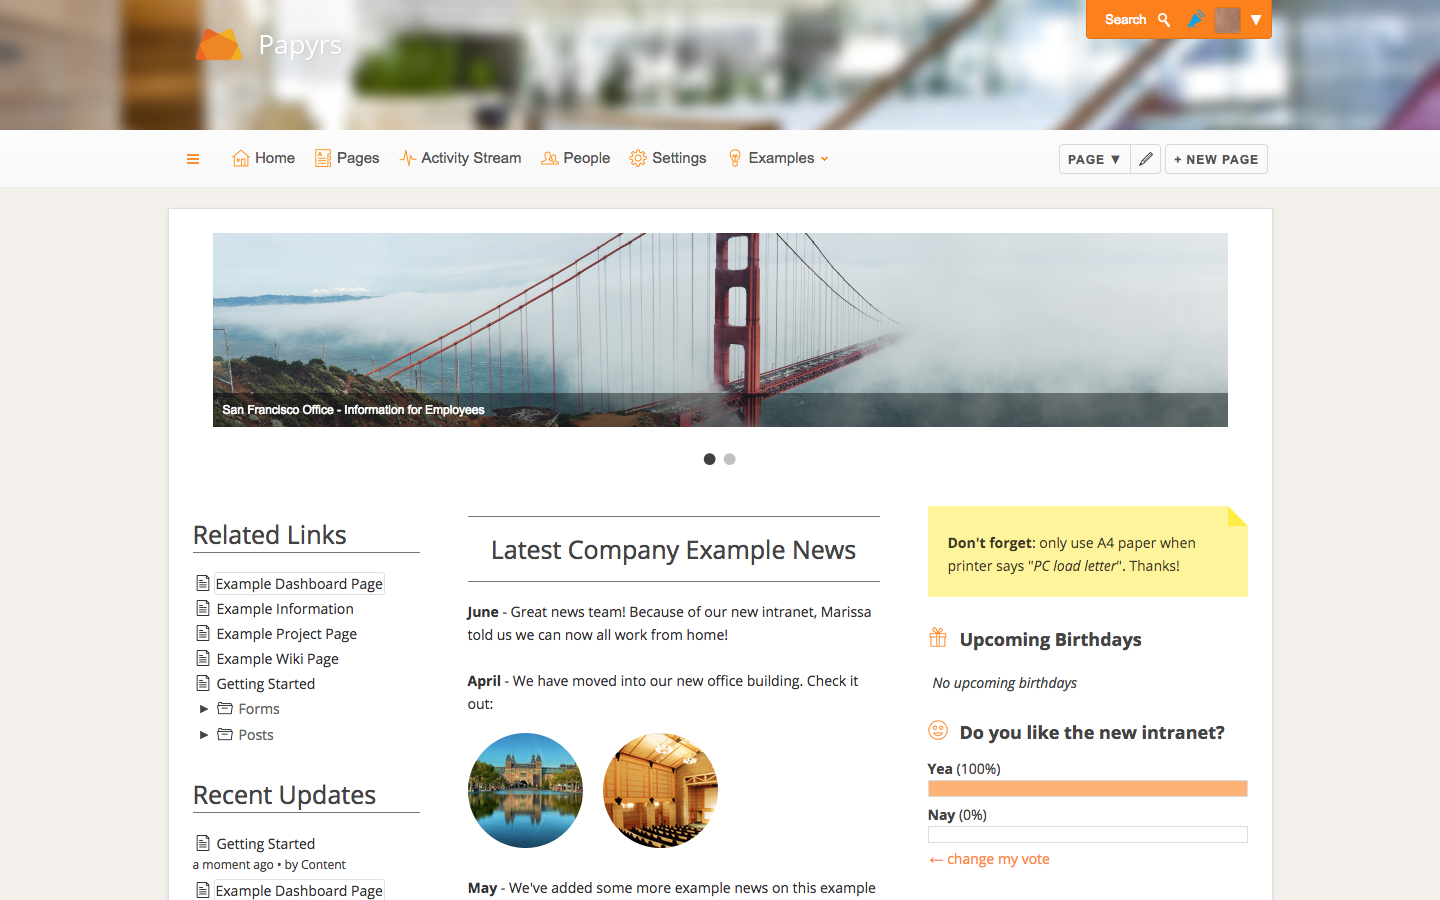This screenshot has height=900, width=1440.
Task: Click the No upcoming birthdays text
Action: [1005, 683]
